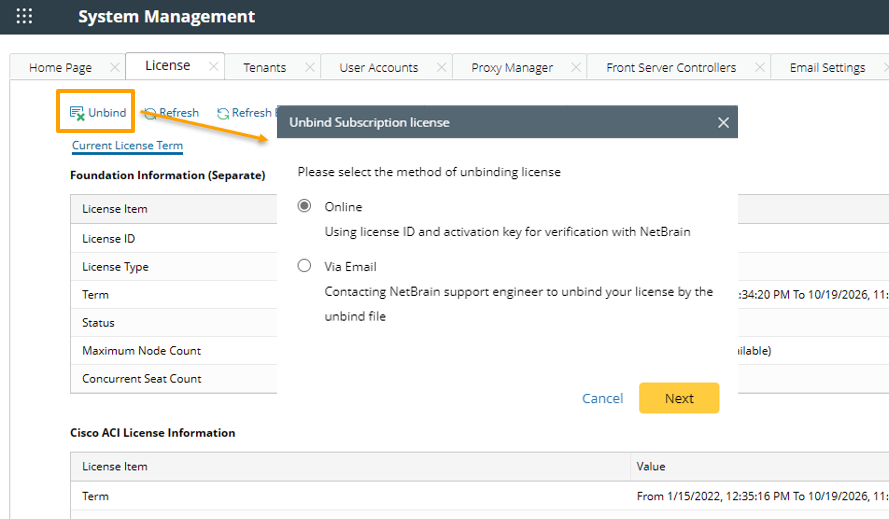
Task: Close the Unbind Subscription license dialog
Action: click(x=724, y=122)
